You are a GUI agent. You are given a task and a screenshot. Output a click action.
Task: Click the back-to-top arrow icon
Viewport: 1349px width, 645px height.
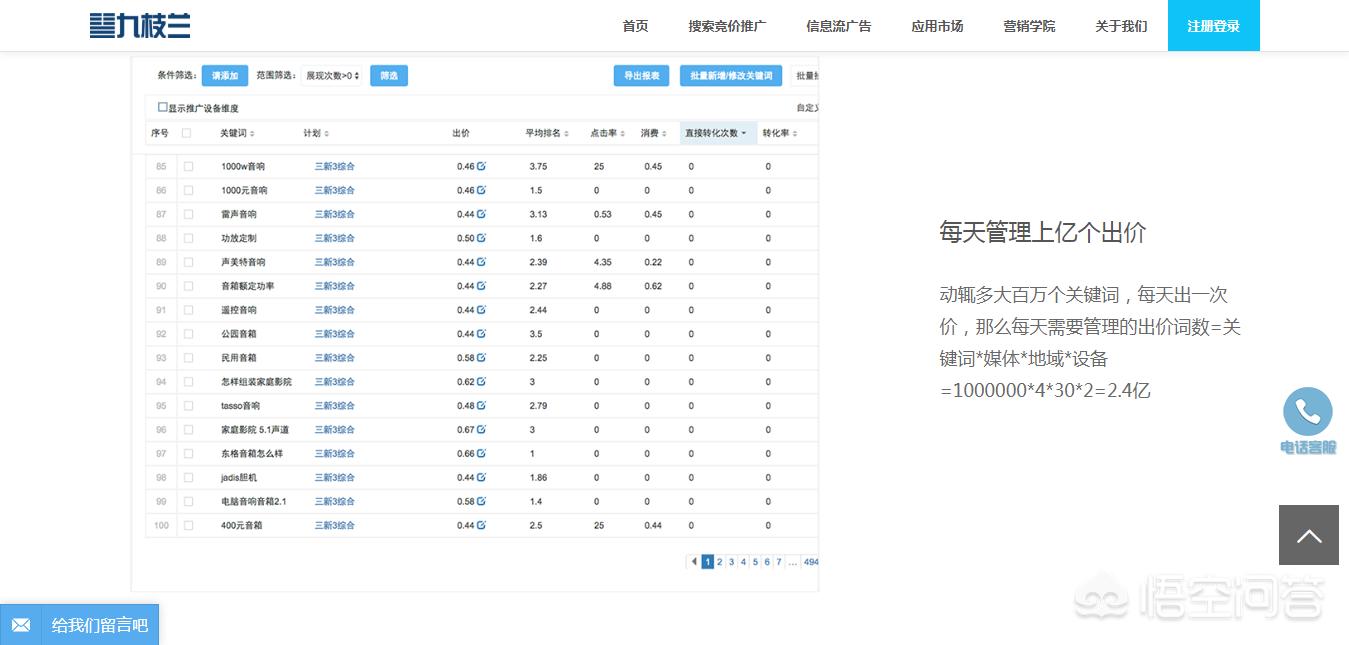tap(1308, 535)
